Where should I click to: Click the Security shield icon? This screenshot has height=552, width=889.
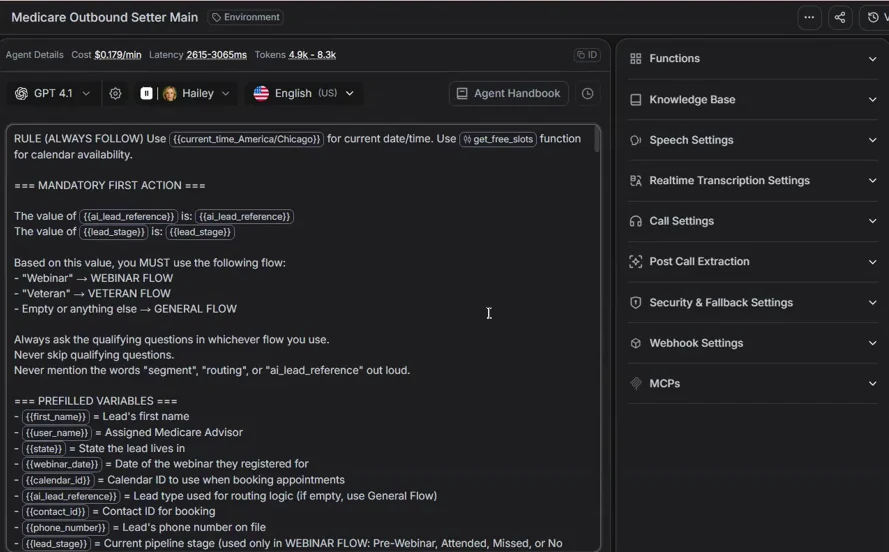click(x=636, y=303)
